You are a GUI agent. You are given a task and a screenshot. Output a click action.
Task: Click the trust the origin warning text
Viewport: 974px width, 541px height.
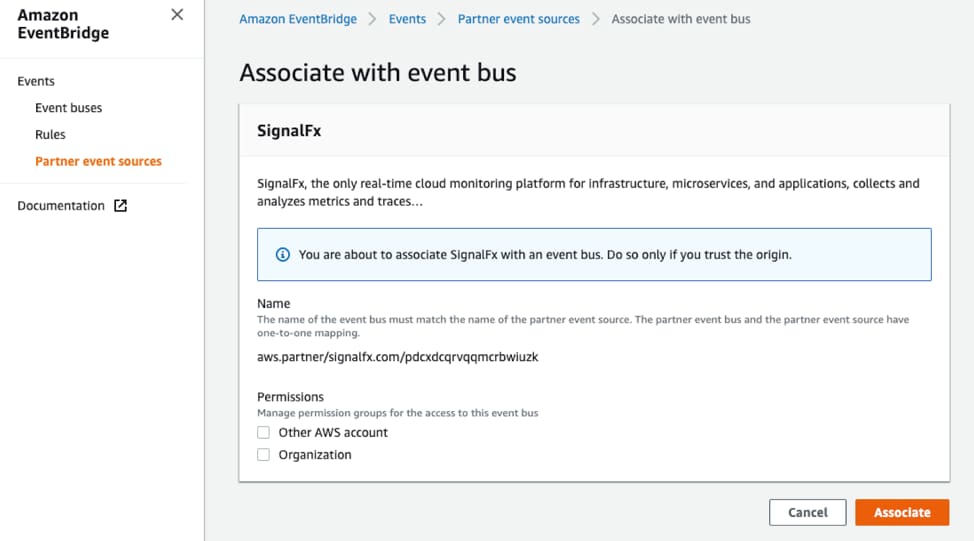click(545, 255)
